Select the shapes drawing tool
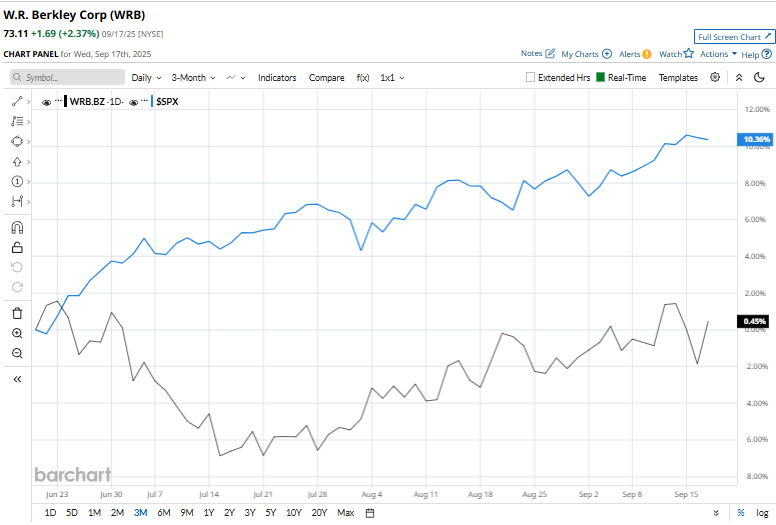 pos(17,142)
